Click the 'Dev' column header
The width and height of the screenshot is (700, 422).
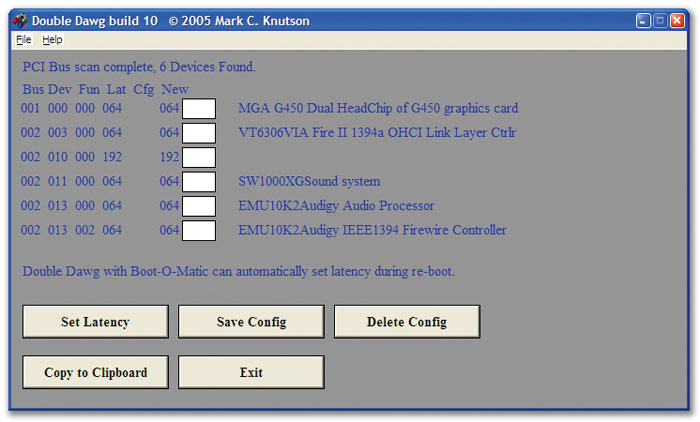point(59,89)
